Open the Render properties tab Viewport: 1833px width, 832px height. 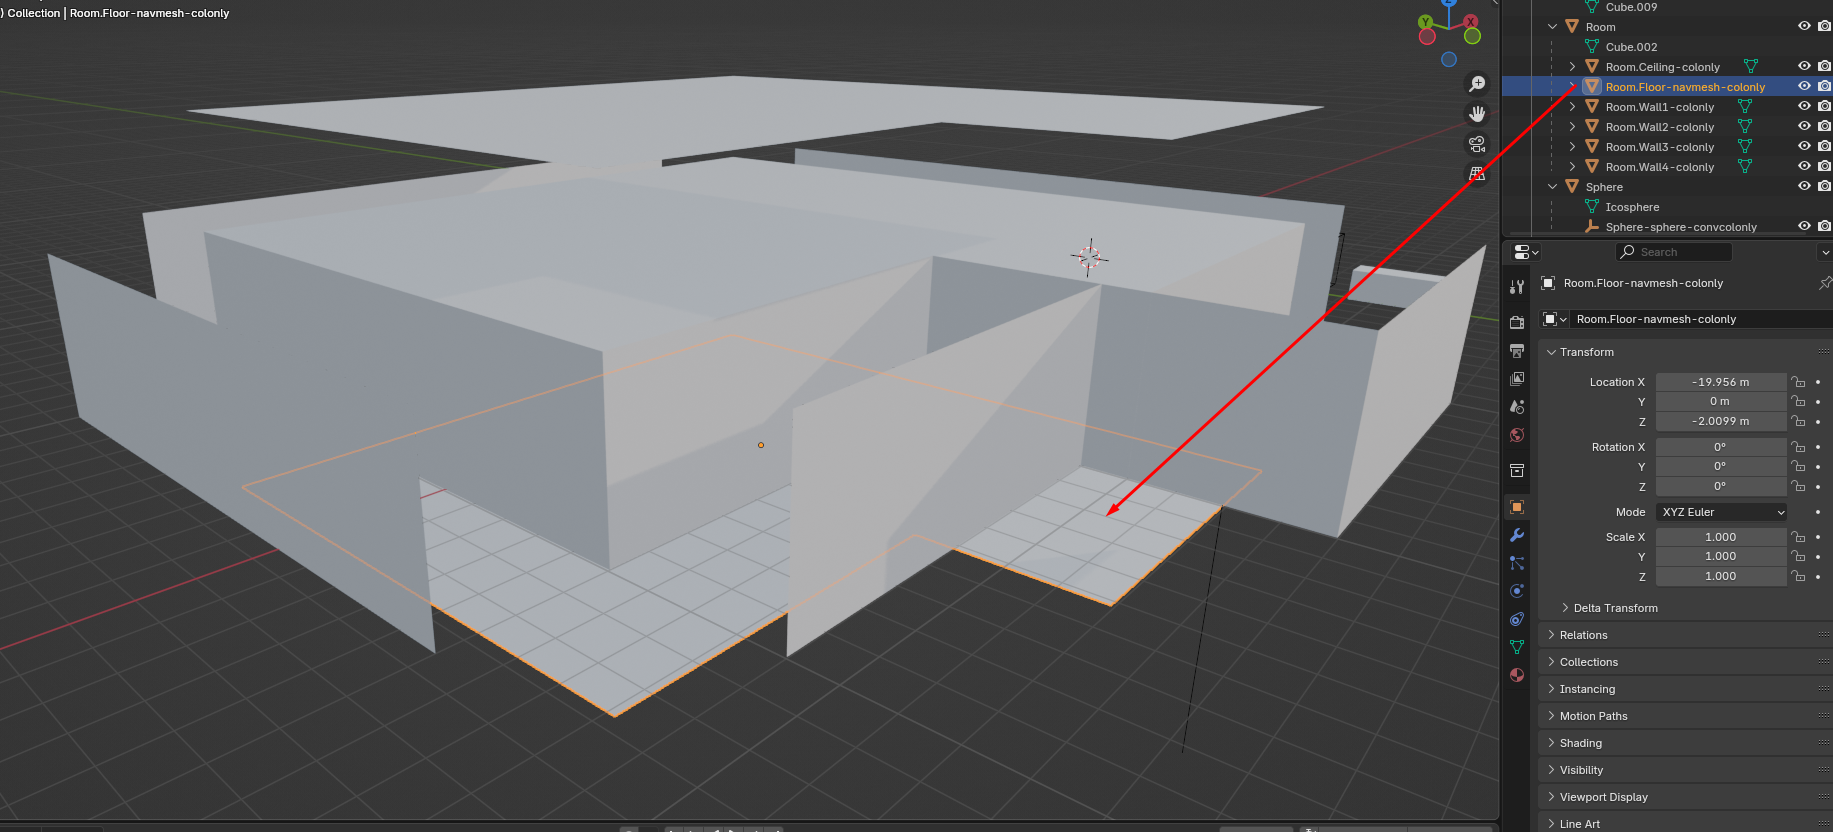pos(1517,322)
